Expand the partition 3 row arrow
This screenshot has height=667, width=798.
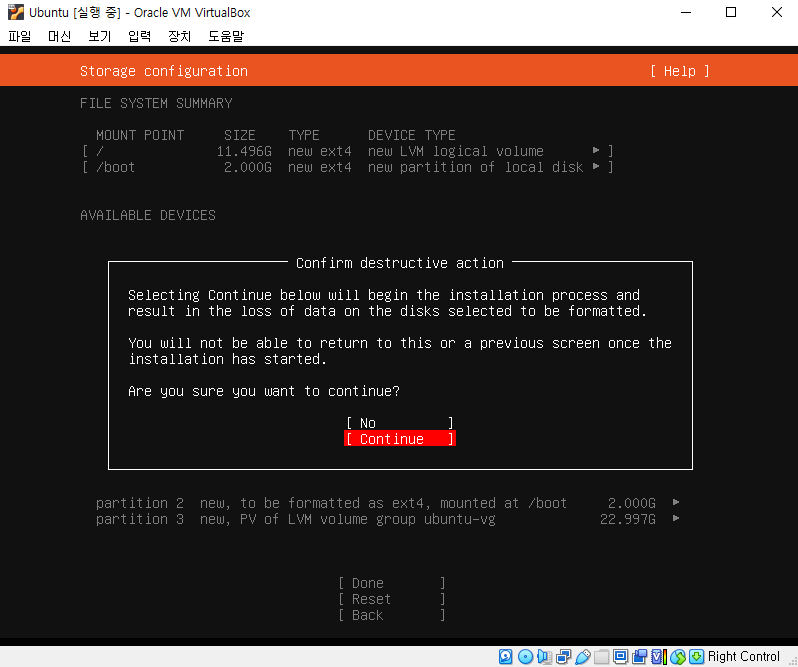click(676, 518)
